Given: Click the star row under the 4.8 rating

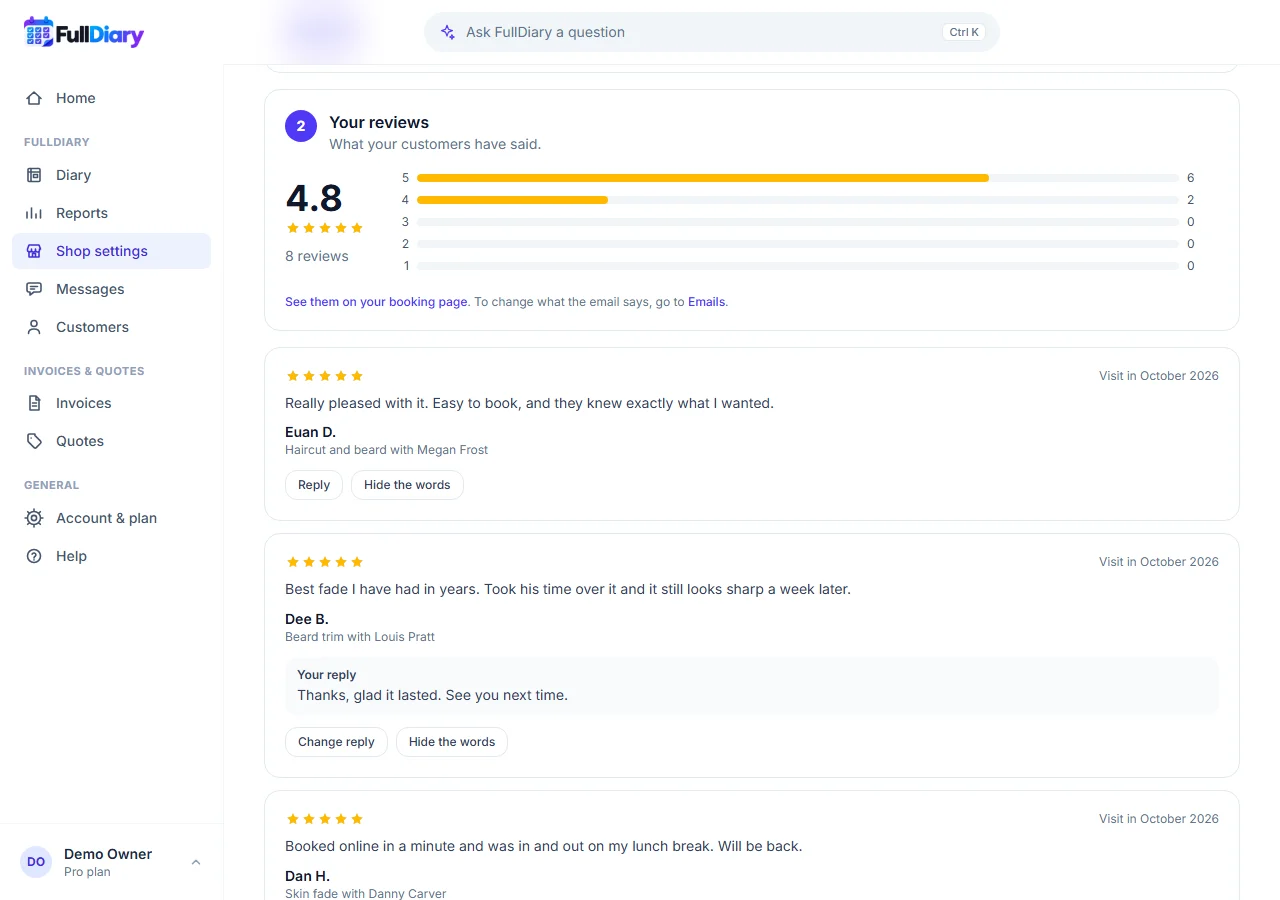Looking at the screenshot, I should point(325,228).
